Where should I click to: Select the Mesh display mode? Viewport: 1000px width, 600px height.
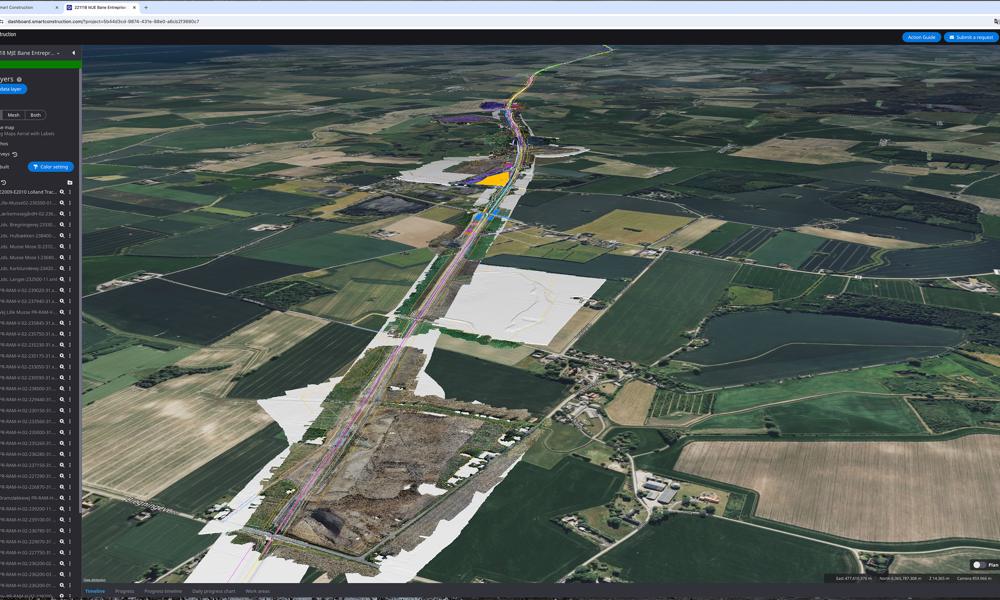(13, 113)
